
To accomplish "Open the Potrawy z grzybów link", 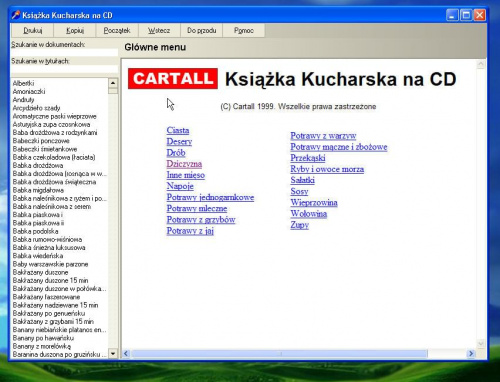I will coord(201,220).
